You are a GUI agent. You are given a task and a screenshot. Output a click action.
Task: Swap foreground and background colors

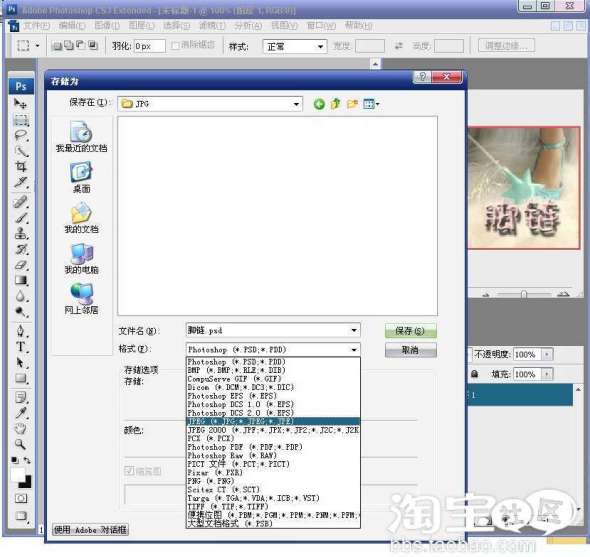point(27,460)
